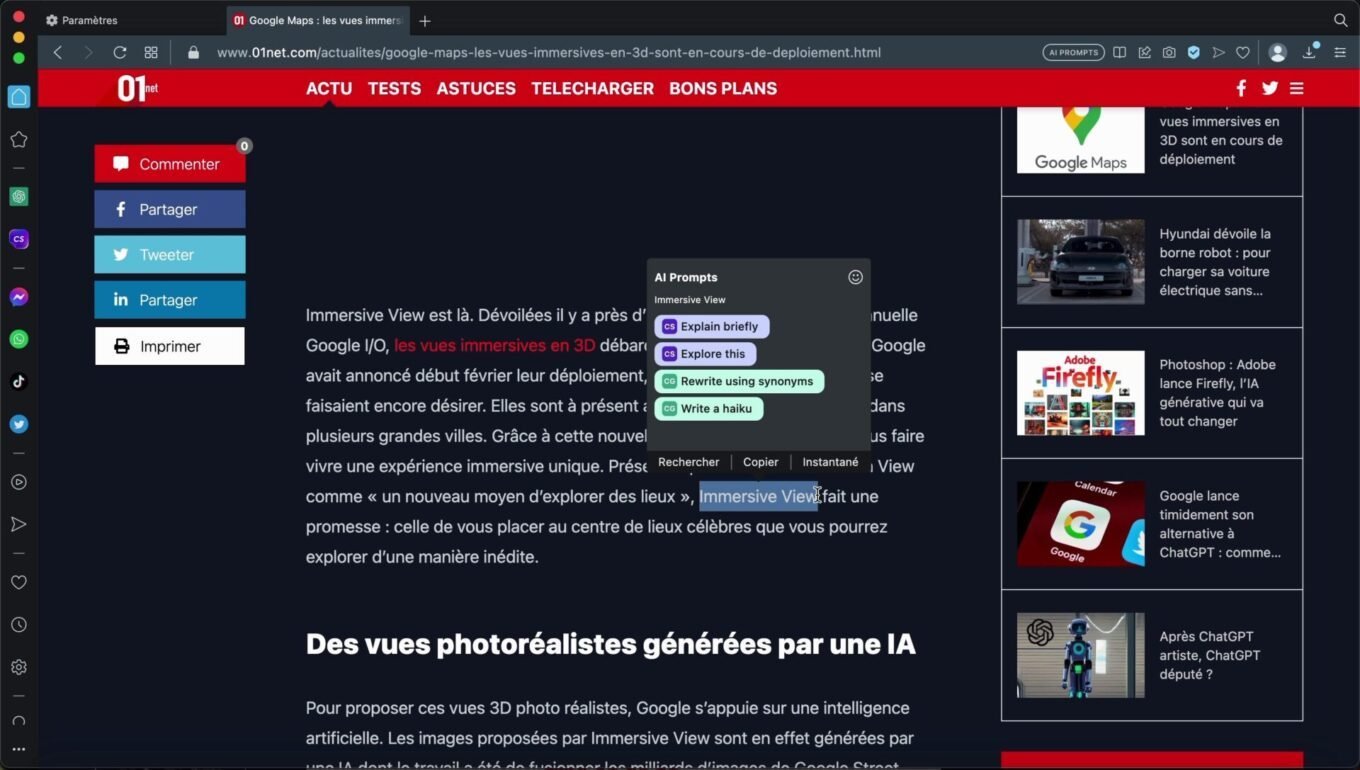Screen dimensions: 1360x770
Task: Open the reader mode book icon
Action: click(1120, 52)
